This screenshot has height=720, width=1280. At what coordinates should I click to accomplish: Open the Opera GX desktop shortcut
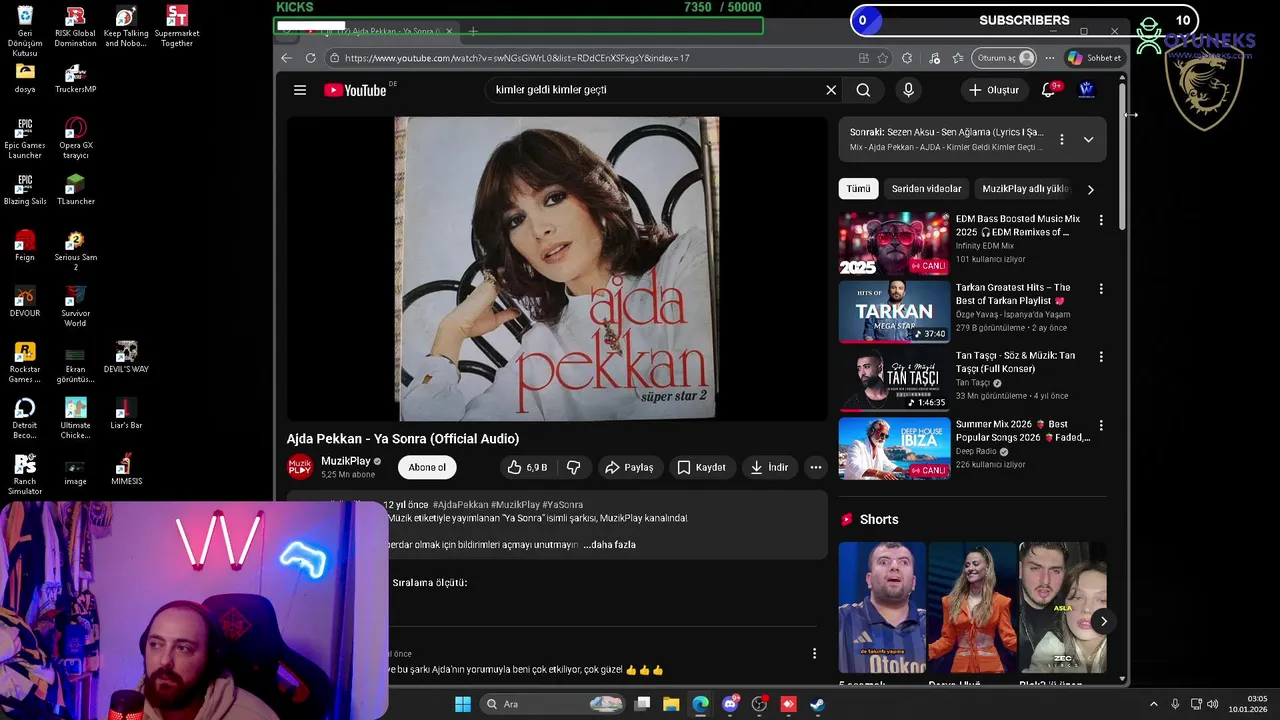pyautogui.click(x=75, y=139)
